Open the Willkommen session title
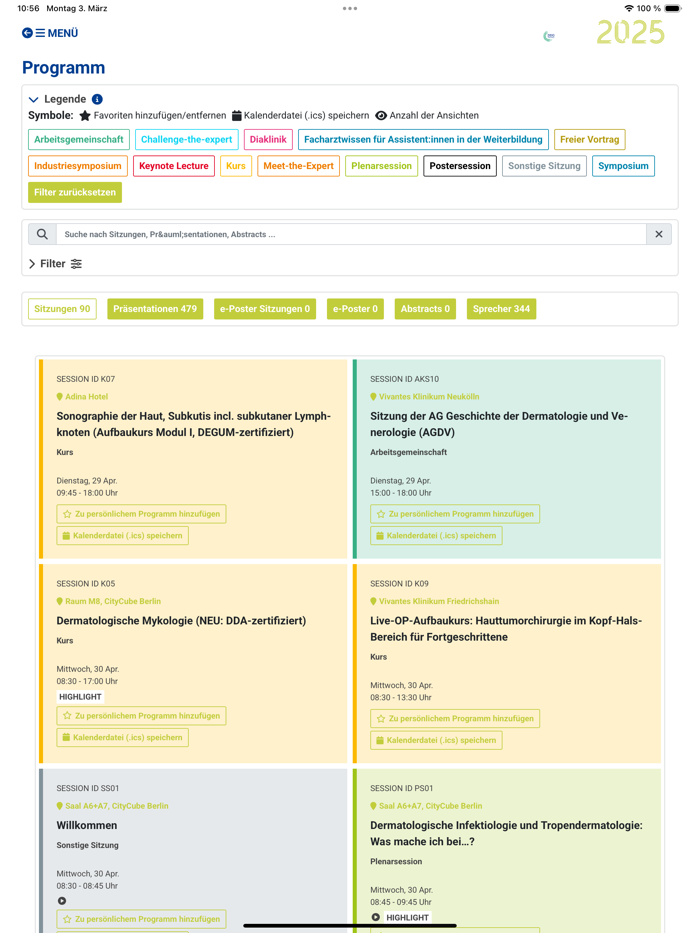Screen dimensions: 700x933 point(87,825)
